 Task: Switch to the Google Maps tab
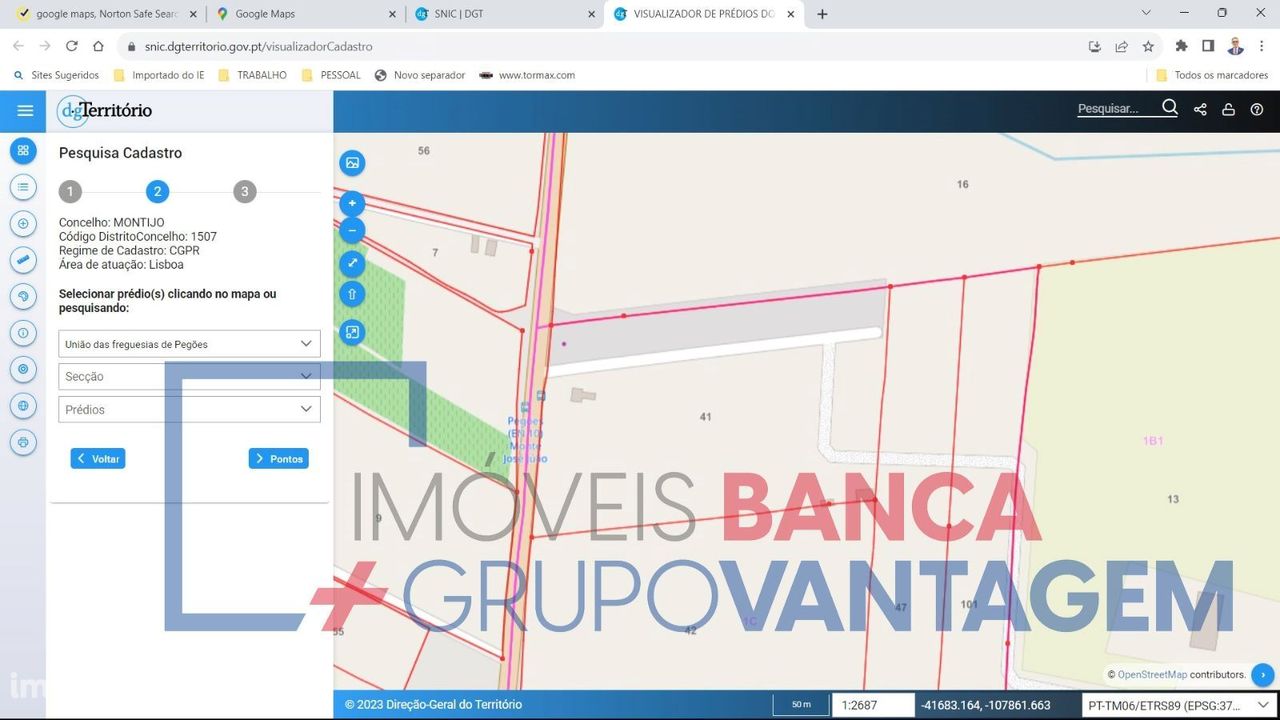pyautogui.click(x=304, y=14)
